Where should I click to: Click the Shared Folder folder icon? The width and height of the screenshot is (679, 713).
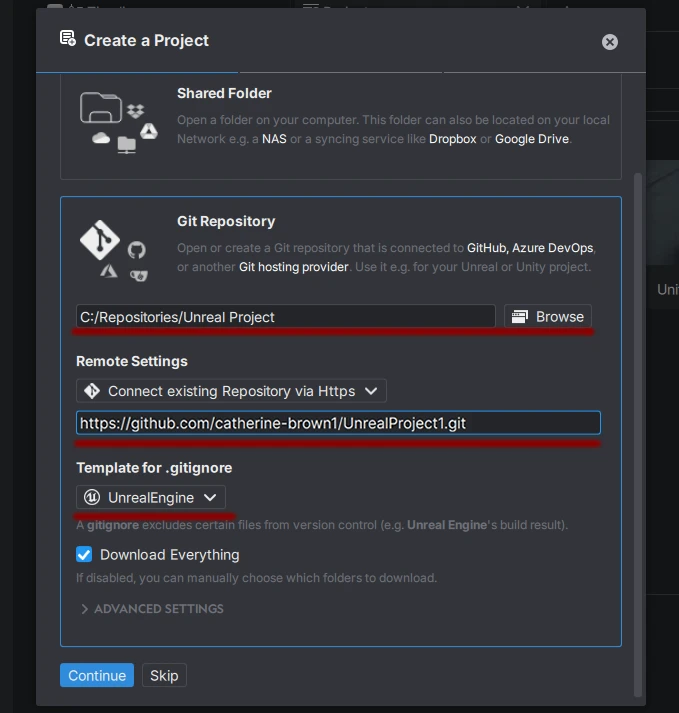click(101, 107)
